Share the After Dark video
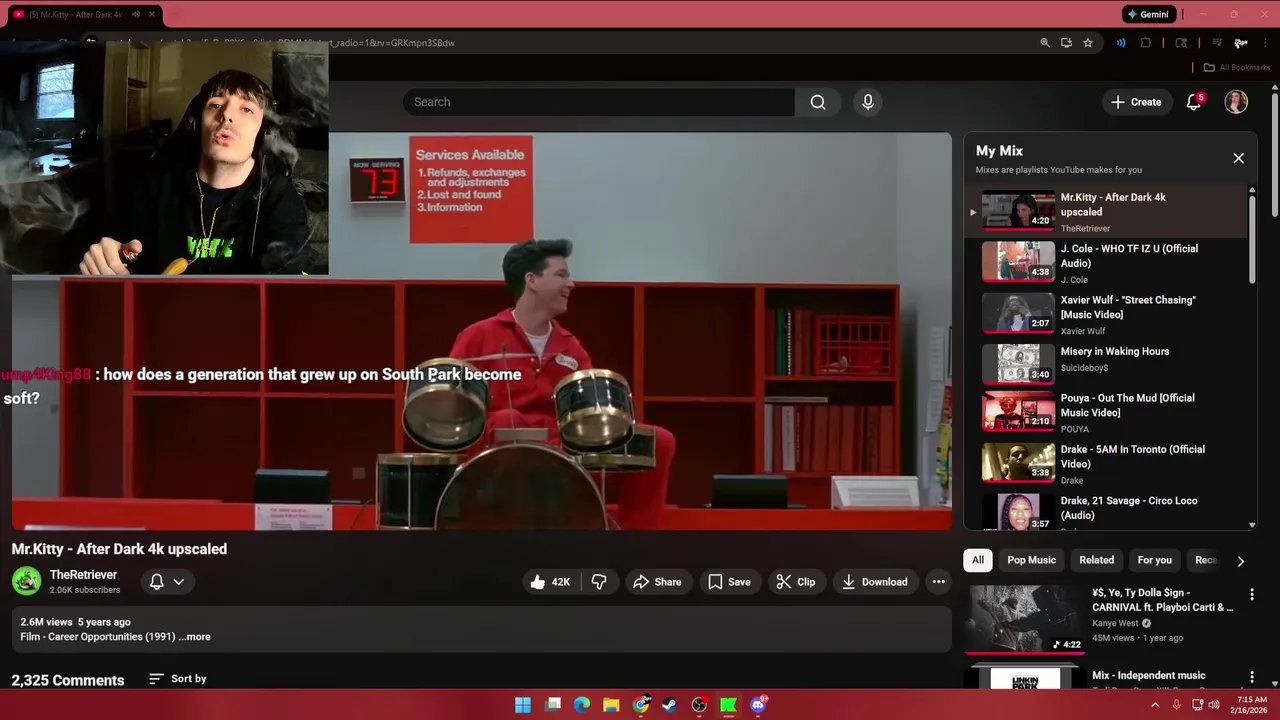The image size is (1280, 720). click(x=657, y=582)
